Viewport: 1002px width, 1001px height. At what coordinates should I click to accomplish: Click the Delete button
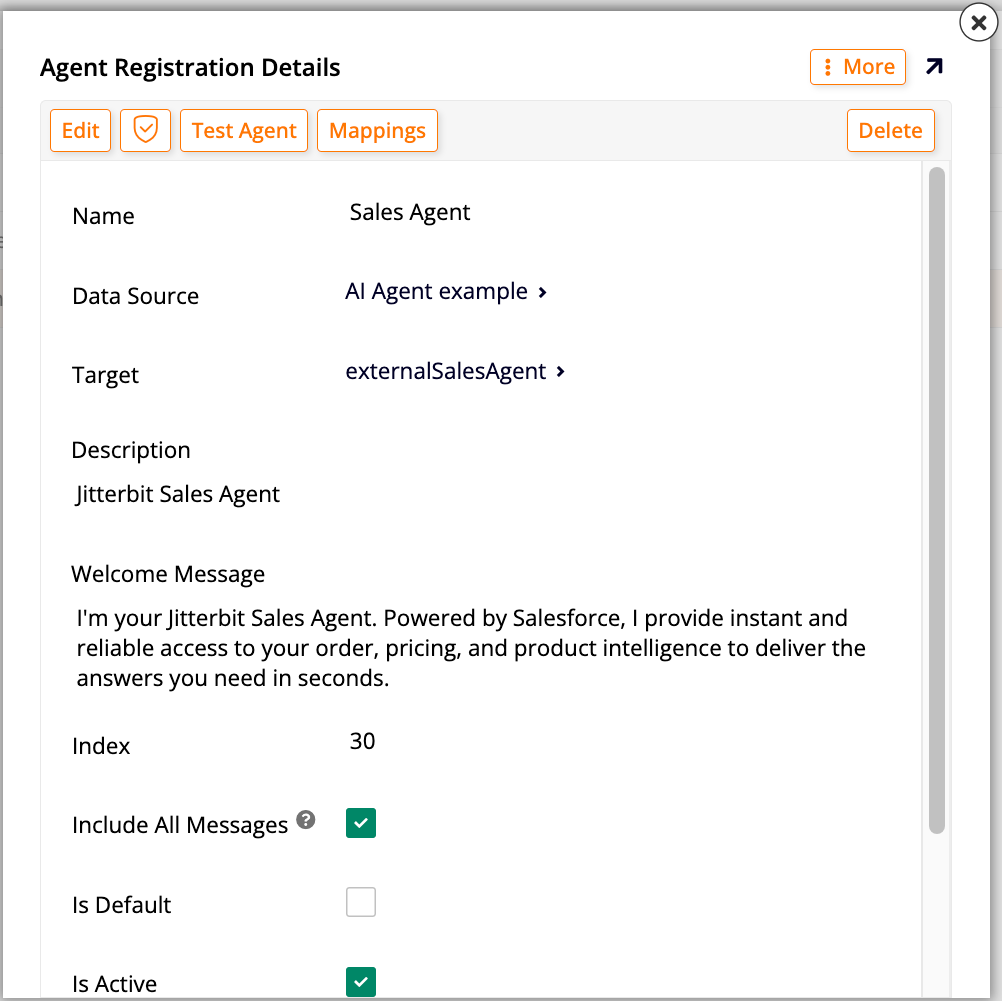[x=890, y=130]
